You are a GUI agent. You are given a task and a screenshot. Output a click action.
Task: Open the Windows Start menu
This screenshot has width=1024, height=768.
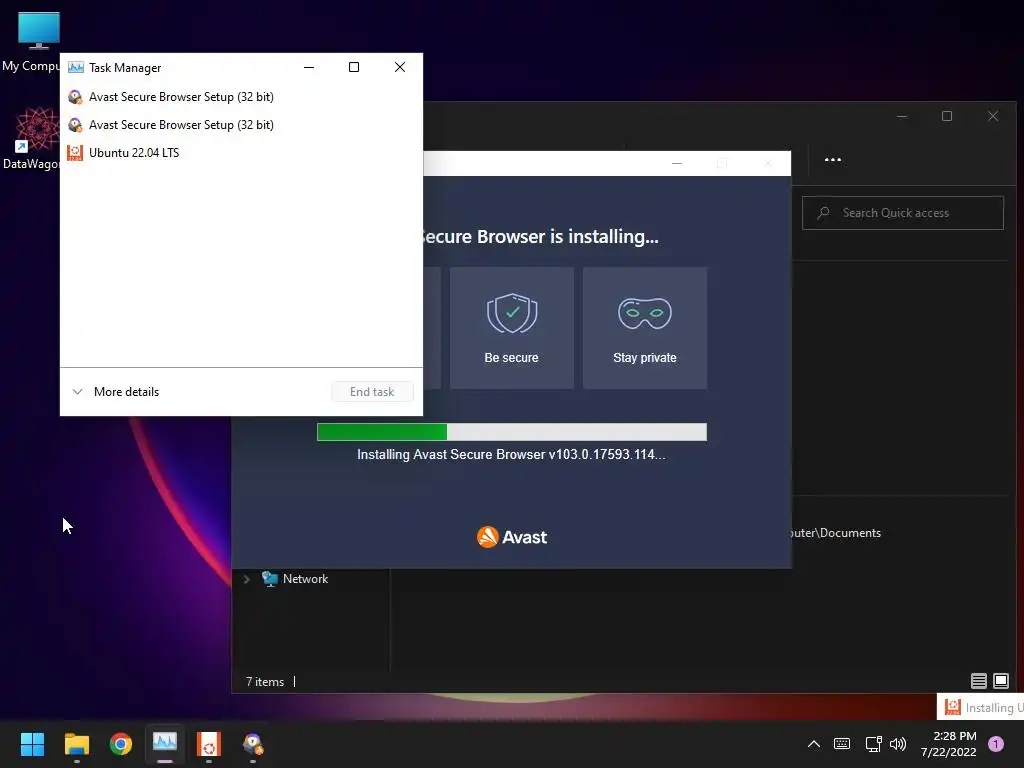[x=32, y=744]
